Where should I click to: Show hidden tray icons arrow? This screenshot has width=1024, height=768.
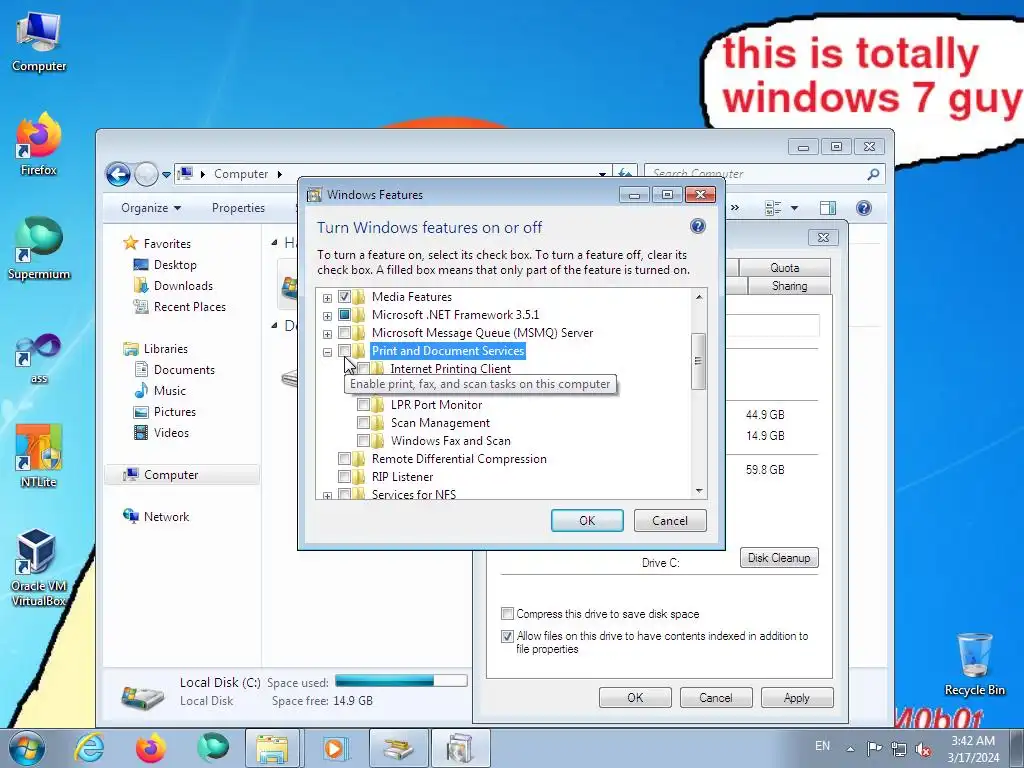click(x=850, y=748)
